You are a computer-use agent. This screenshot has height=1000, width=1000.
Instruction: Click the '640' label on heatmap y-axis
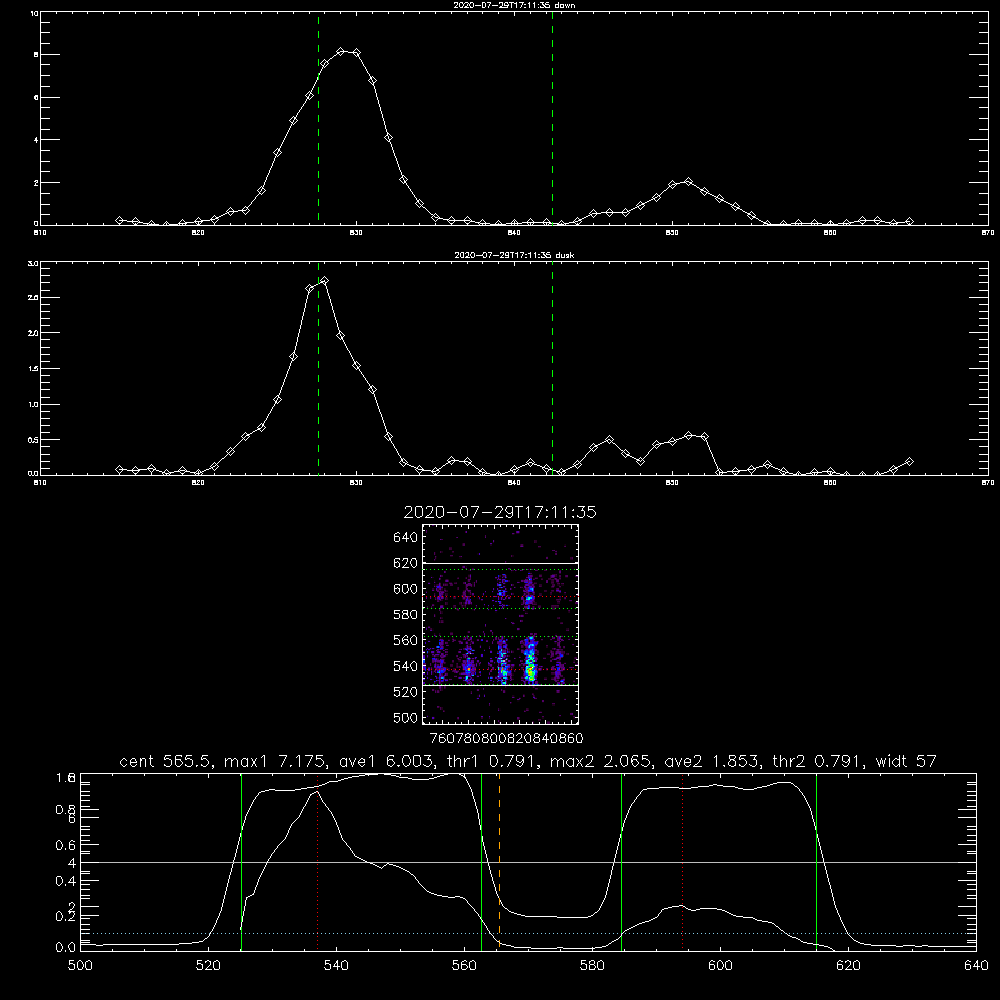click(x=406, y=538)
